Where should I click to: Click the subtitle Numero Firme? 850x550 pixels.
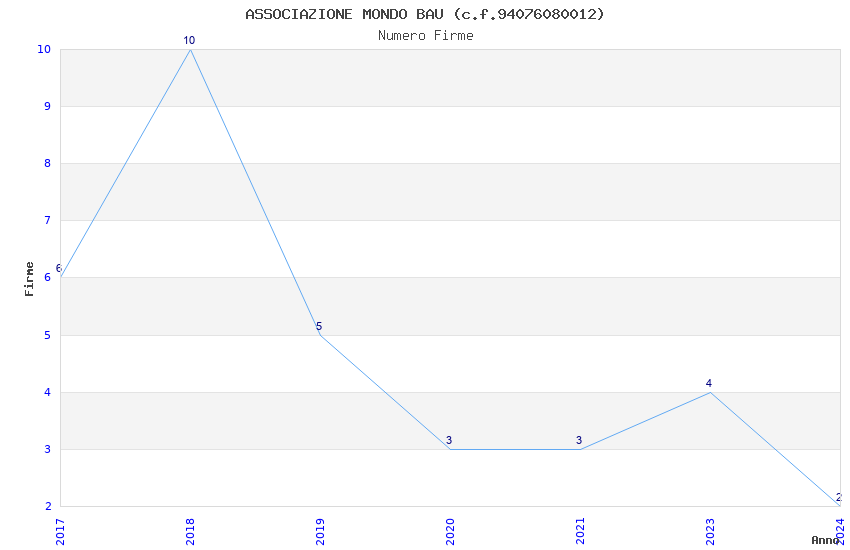click(x=426, y=35)
